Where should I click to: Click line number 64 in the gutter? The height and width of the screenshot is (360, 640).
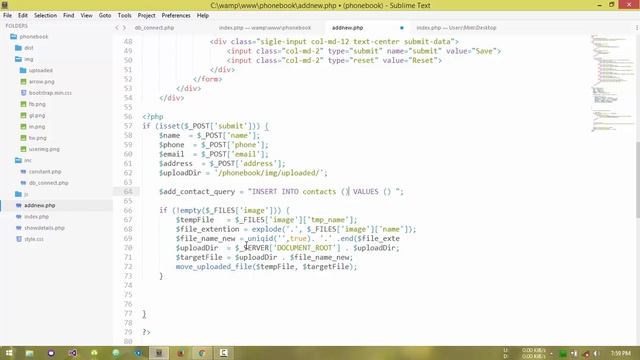click(x=128, y=191)
